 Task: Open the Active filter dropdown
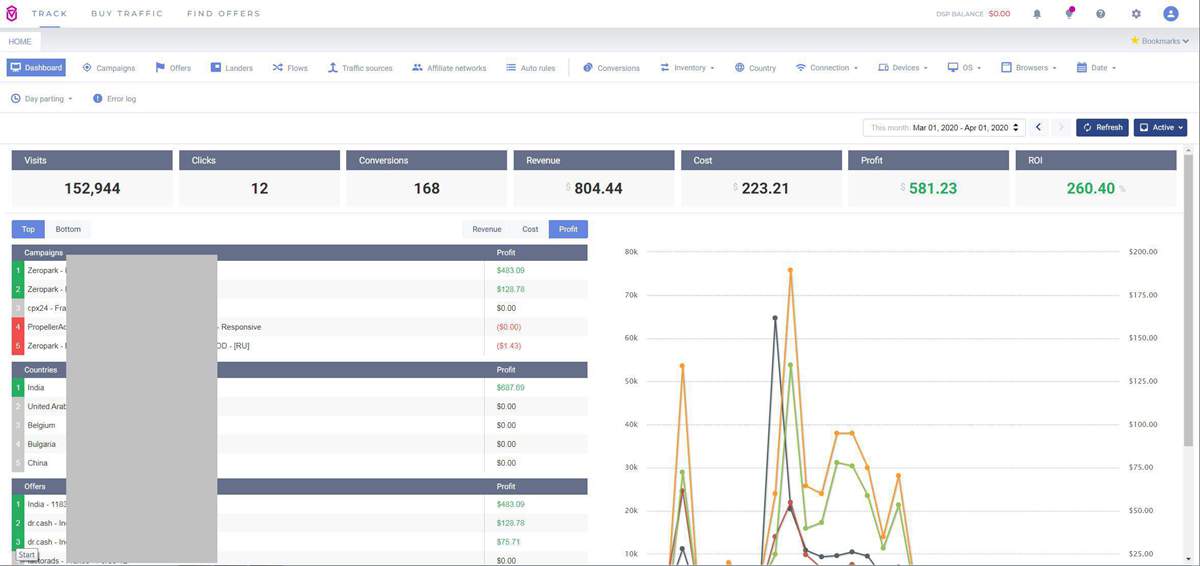[x=1160, y=127]
